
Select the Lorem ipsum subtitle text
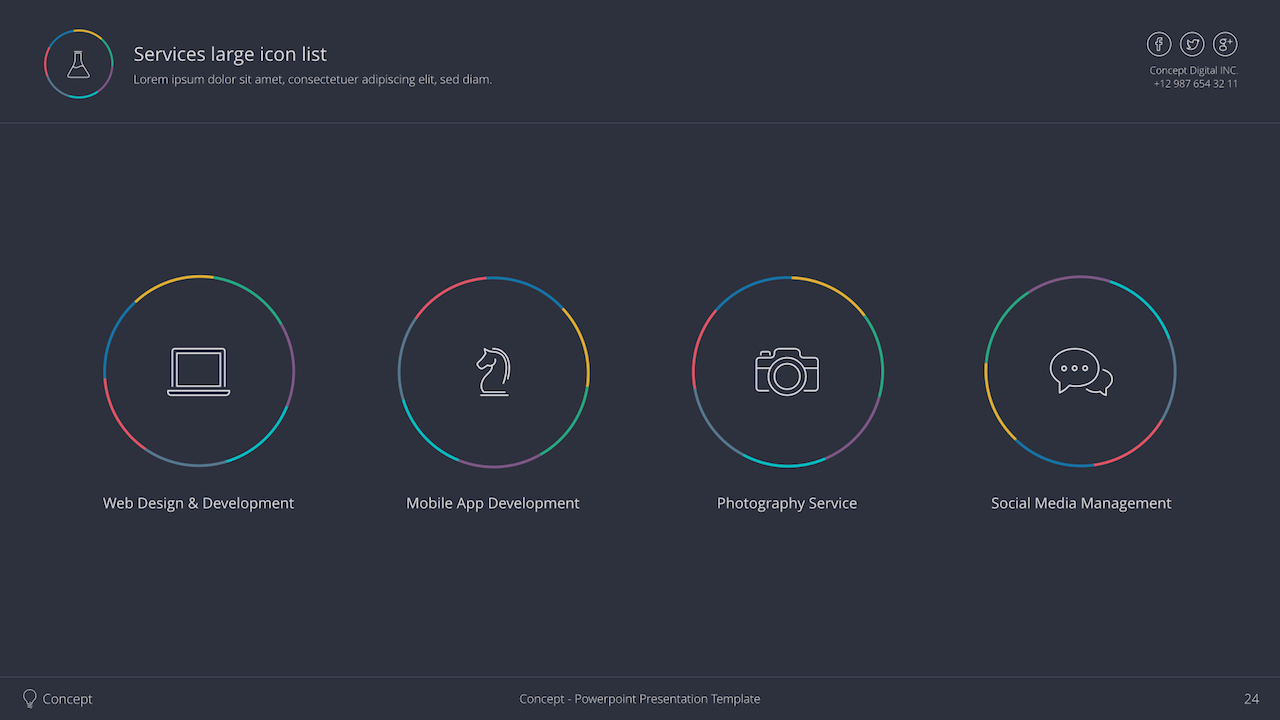coord(312,79)
